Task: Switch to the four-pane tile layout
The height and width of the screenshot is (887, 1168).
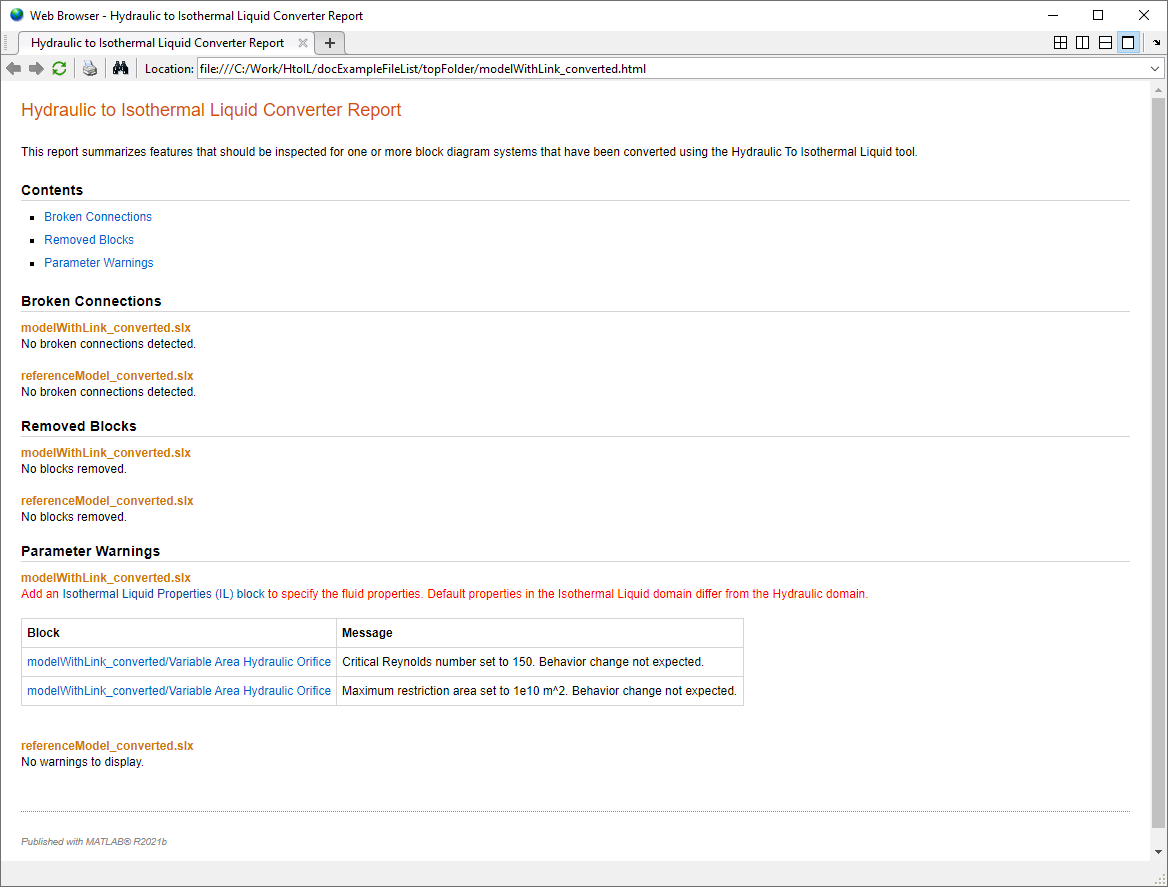Action: click(1061, 43)
